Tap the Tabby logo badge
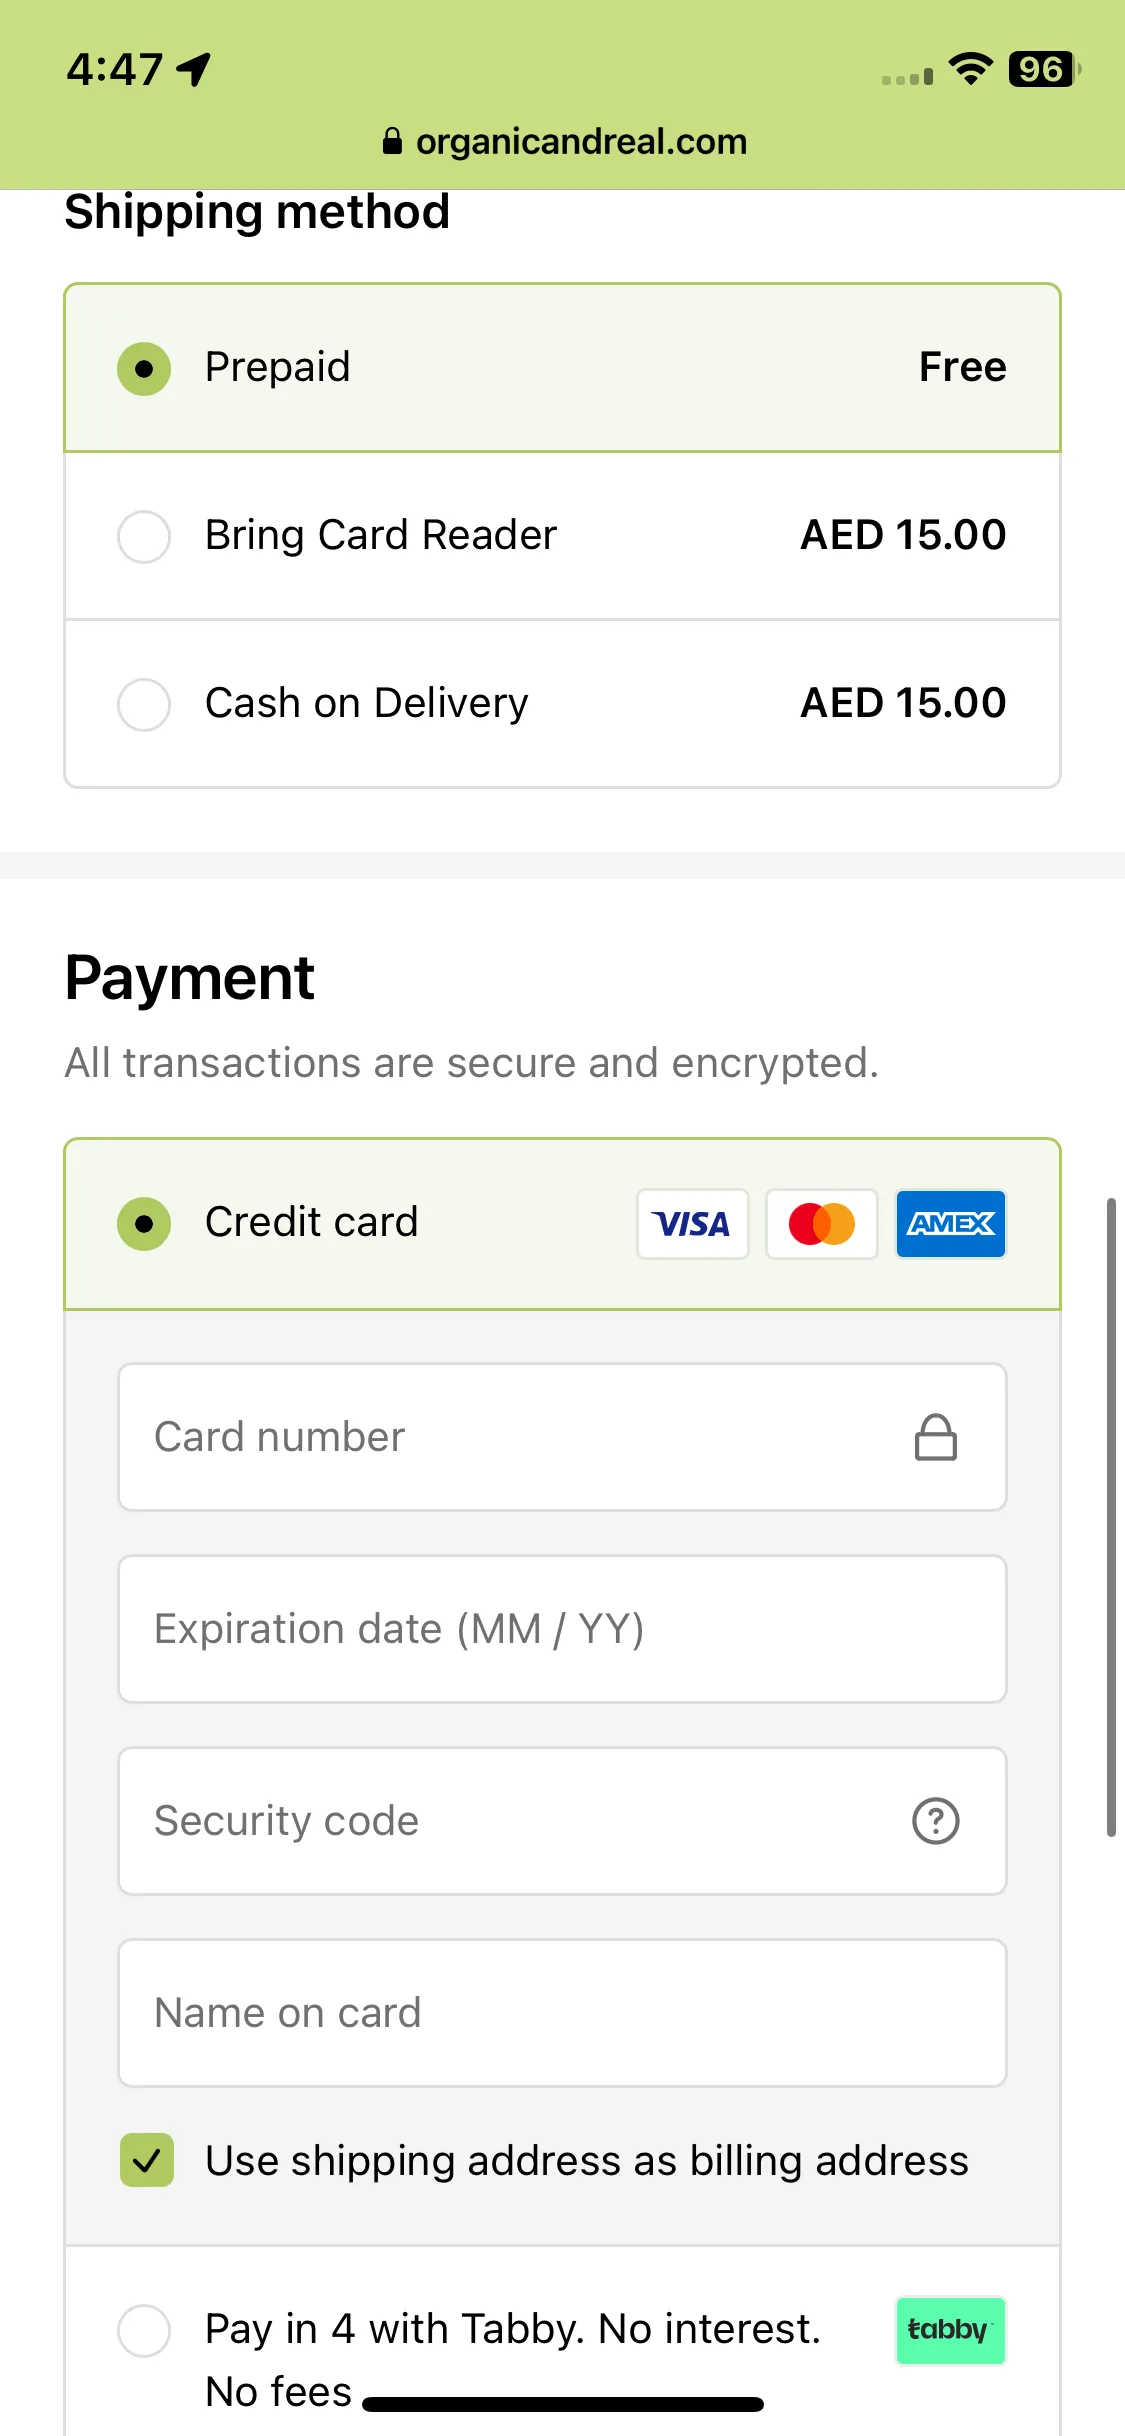 point(950,2330)
